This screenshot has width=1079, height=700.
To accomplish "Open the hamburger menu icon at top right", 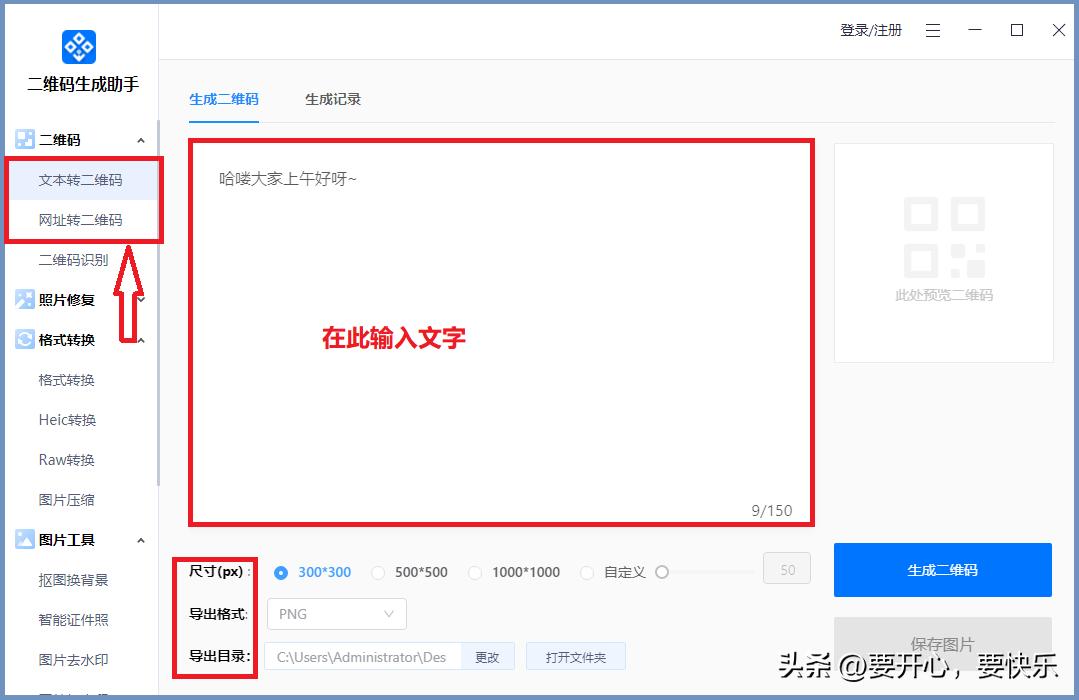I will 933,30.
